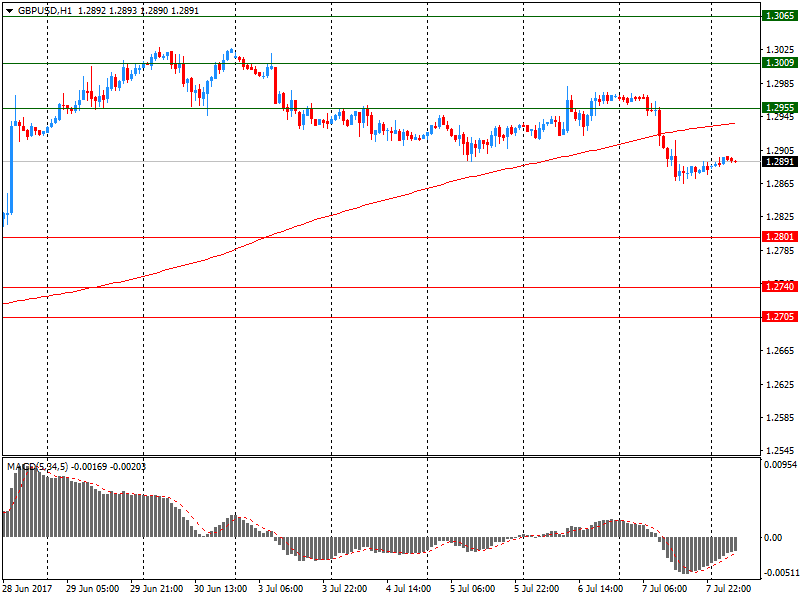Click the 1.2825 price scale value

point(780,217)
